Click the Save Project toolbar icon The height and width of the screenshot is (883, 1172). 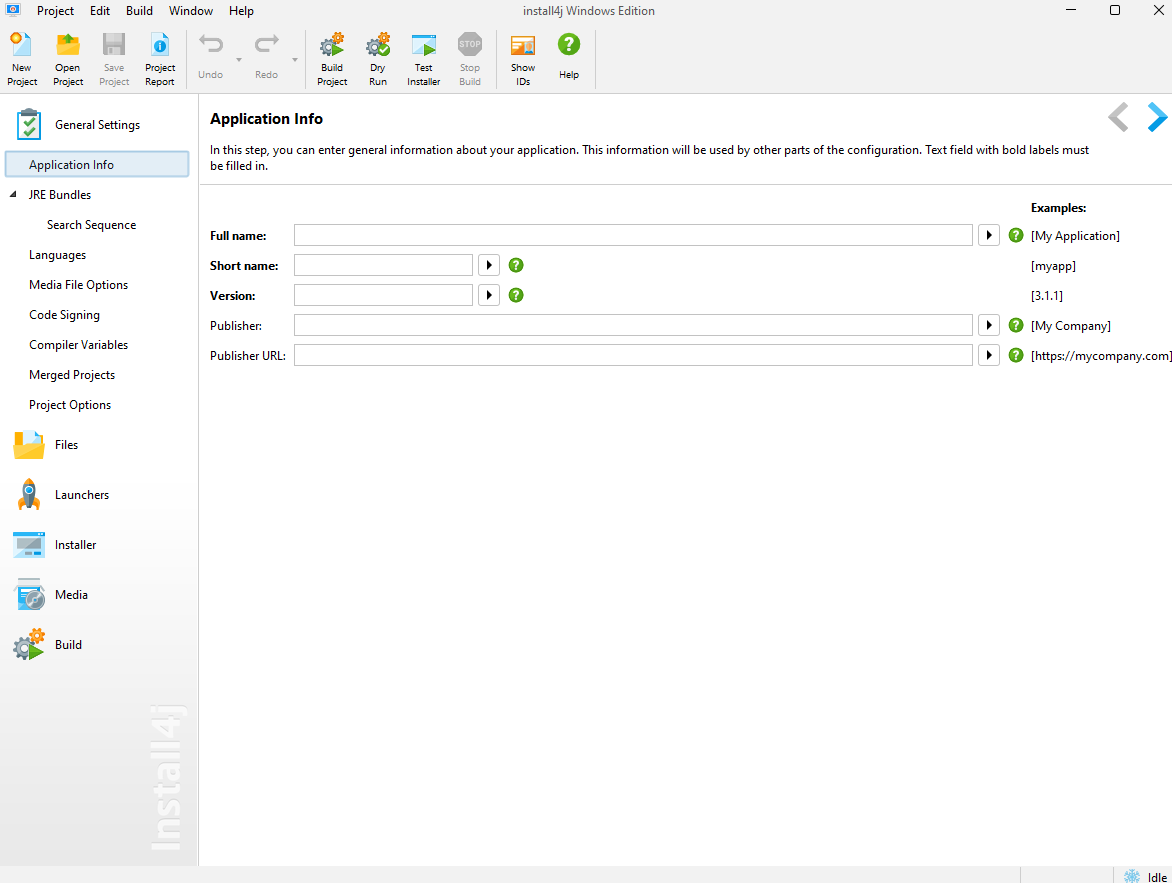point(114,59)
